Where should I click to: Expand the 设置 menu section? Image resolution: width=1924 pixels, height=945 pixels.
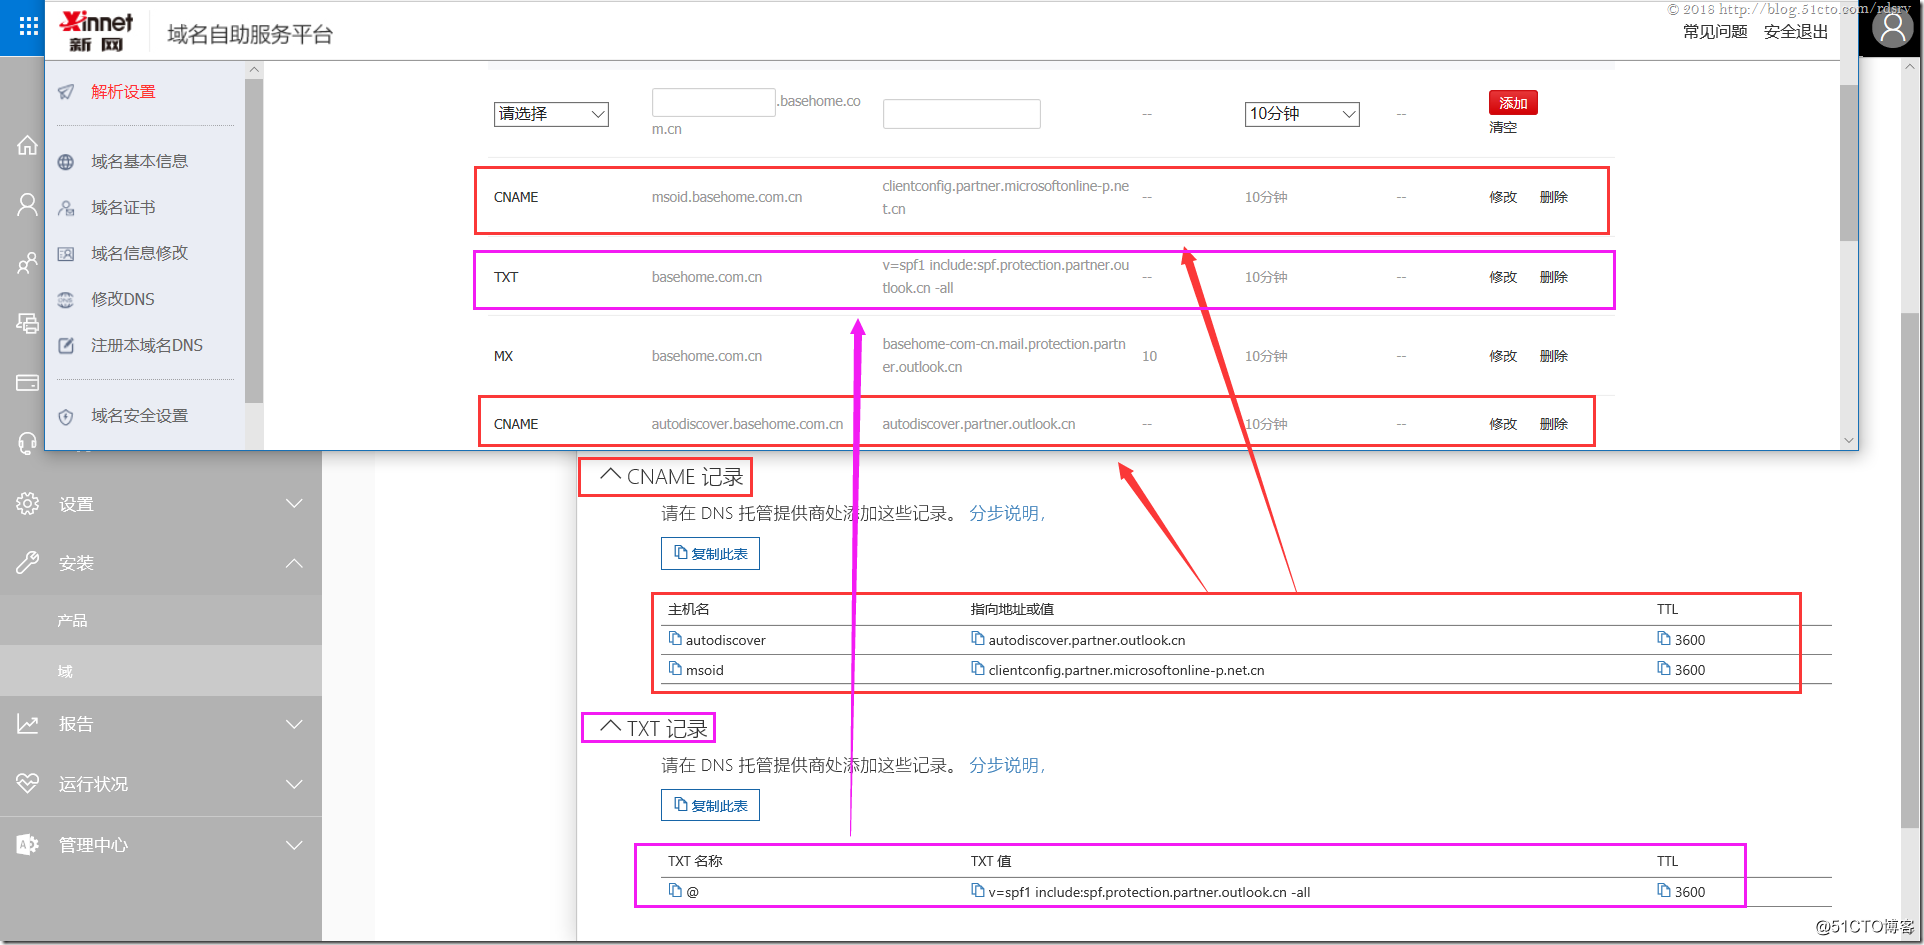[x=294, y=503]
